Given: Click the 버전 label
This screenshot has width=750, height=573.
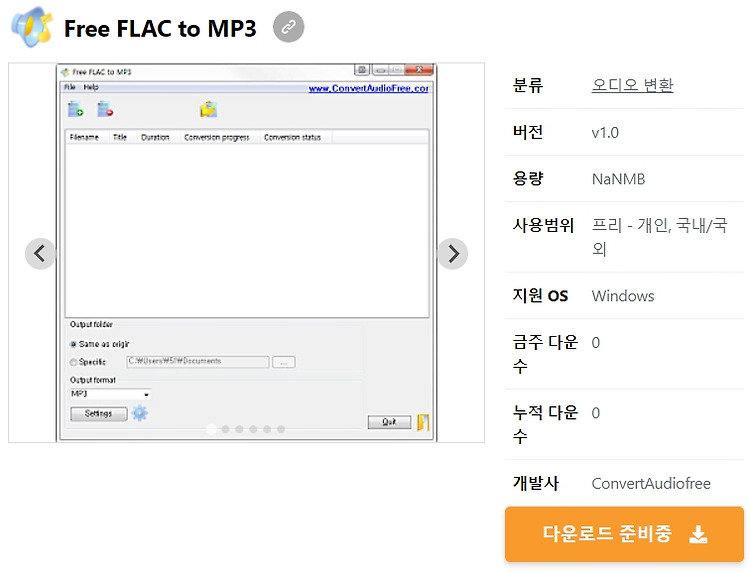Looking at the screenshot, I should [x=528, y=132].
